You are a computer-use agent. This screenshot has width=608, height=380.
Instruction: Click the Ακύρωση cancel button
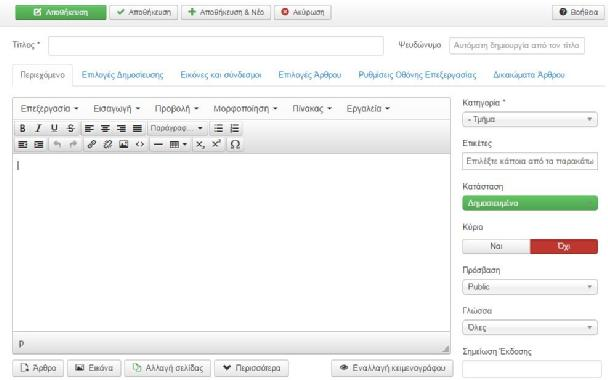[302, 12]
